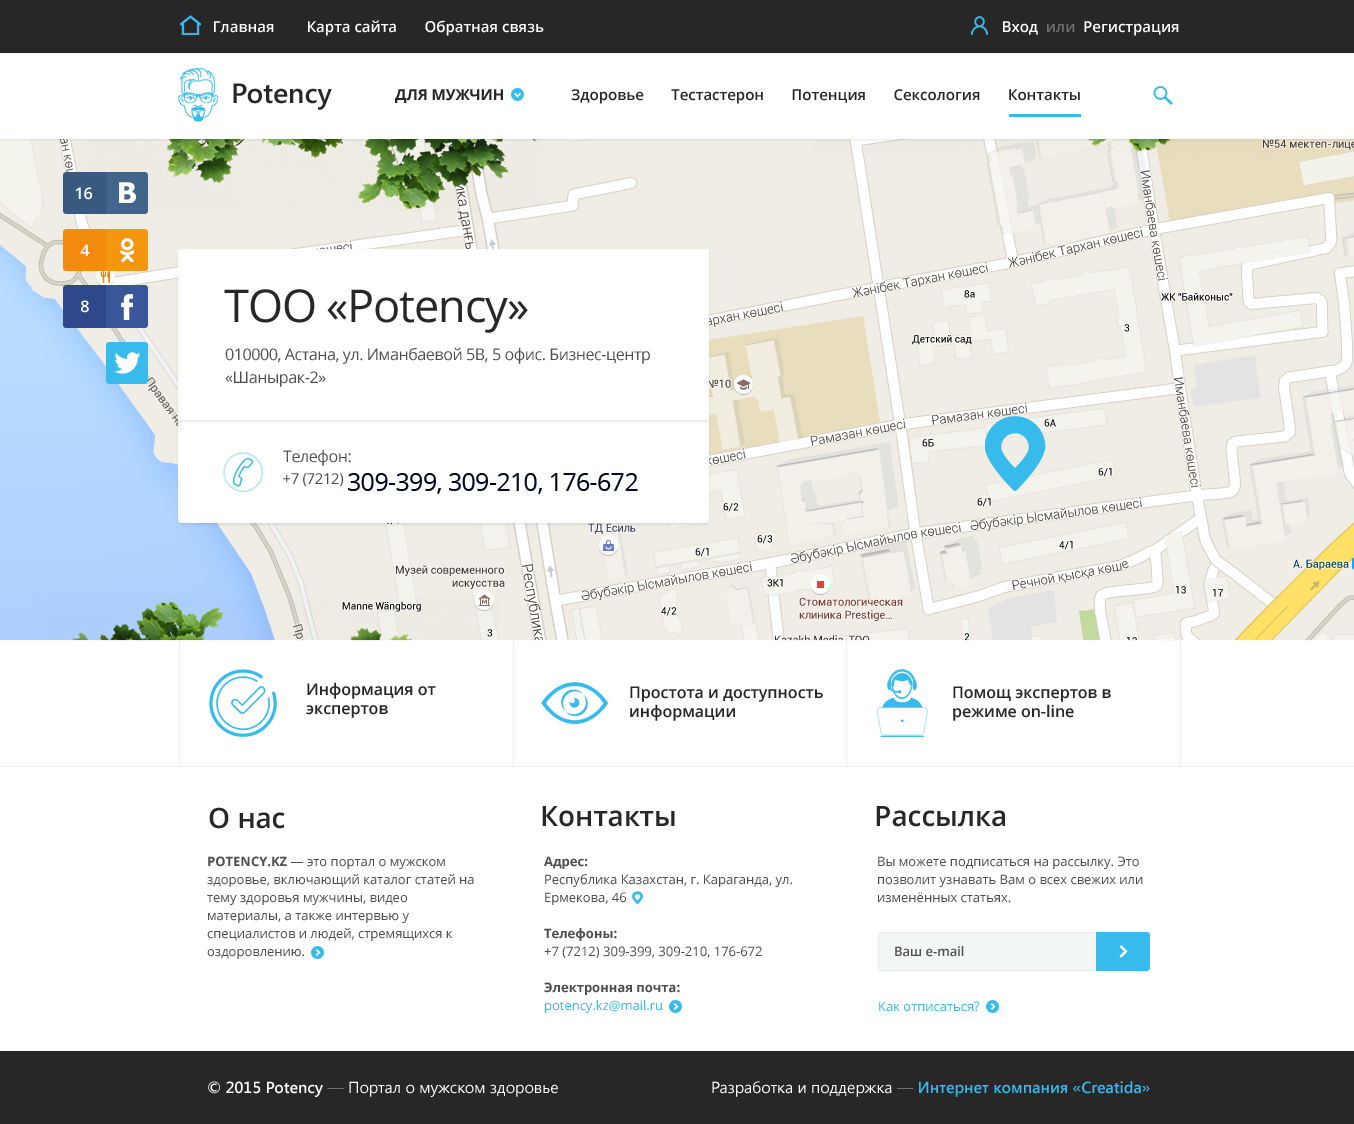1354x1124 pixels.
Task: Click the location pin after Ермекова, 46
Action: coord(638,898)
